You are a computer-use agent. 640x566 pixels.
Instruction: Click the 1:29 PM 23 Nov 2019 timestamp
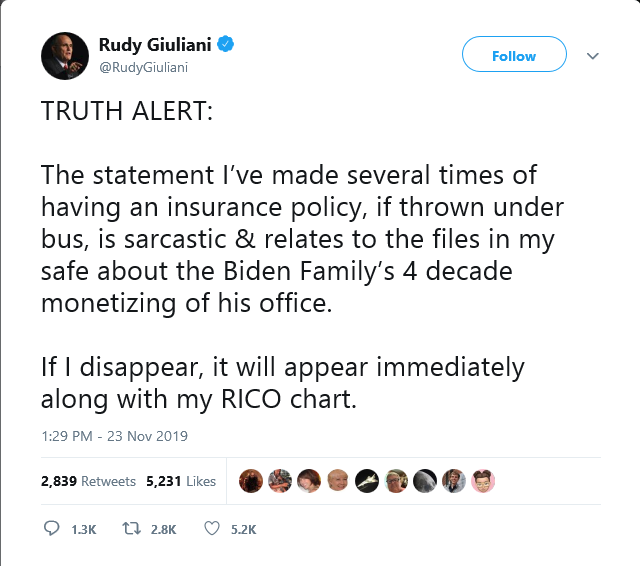114,436
